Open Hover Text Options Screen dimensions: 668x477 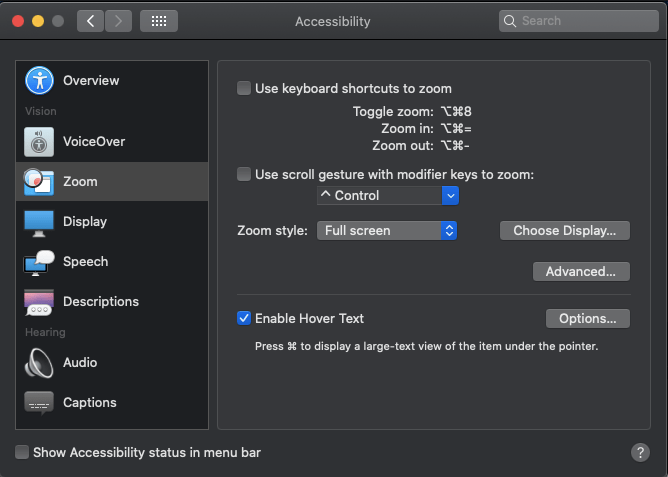pos(587,318)
